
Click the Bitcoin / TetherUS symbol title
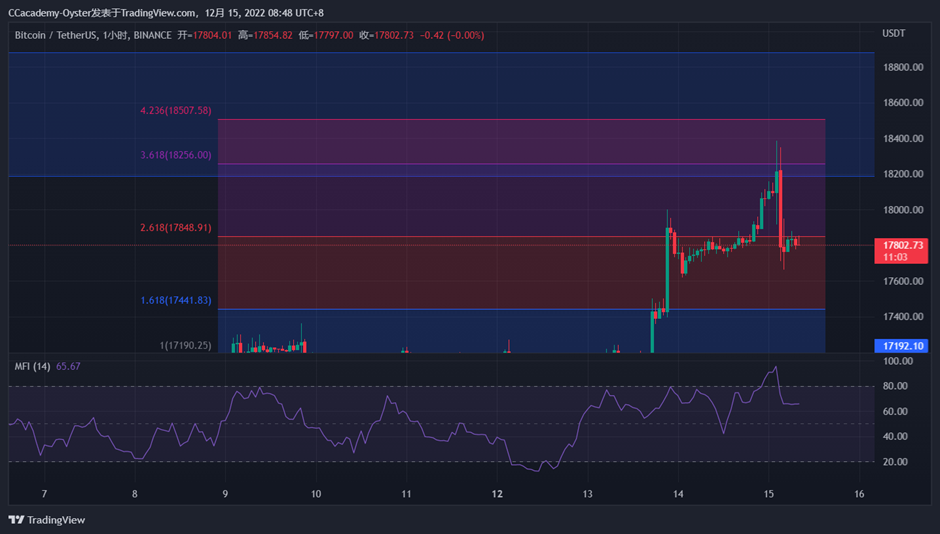[55, 35]
